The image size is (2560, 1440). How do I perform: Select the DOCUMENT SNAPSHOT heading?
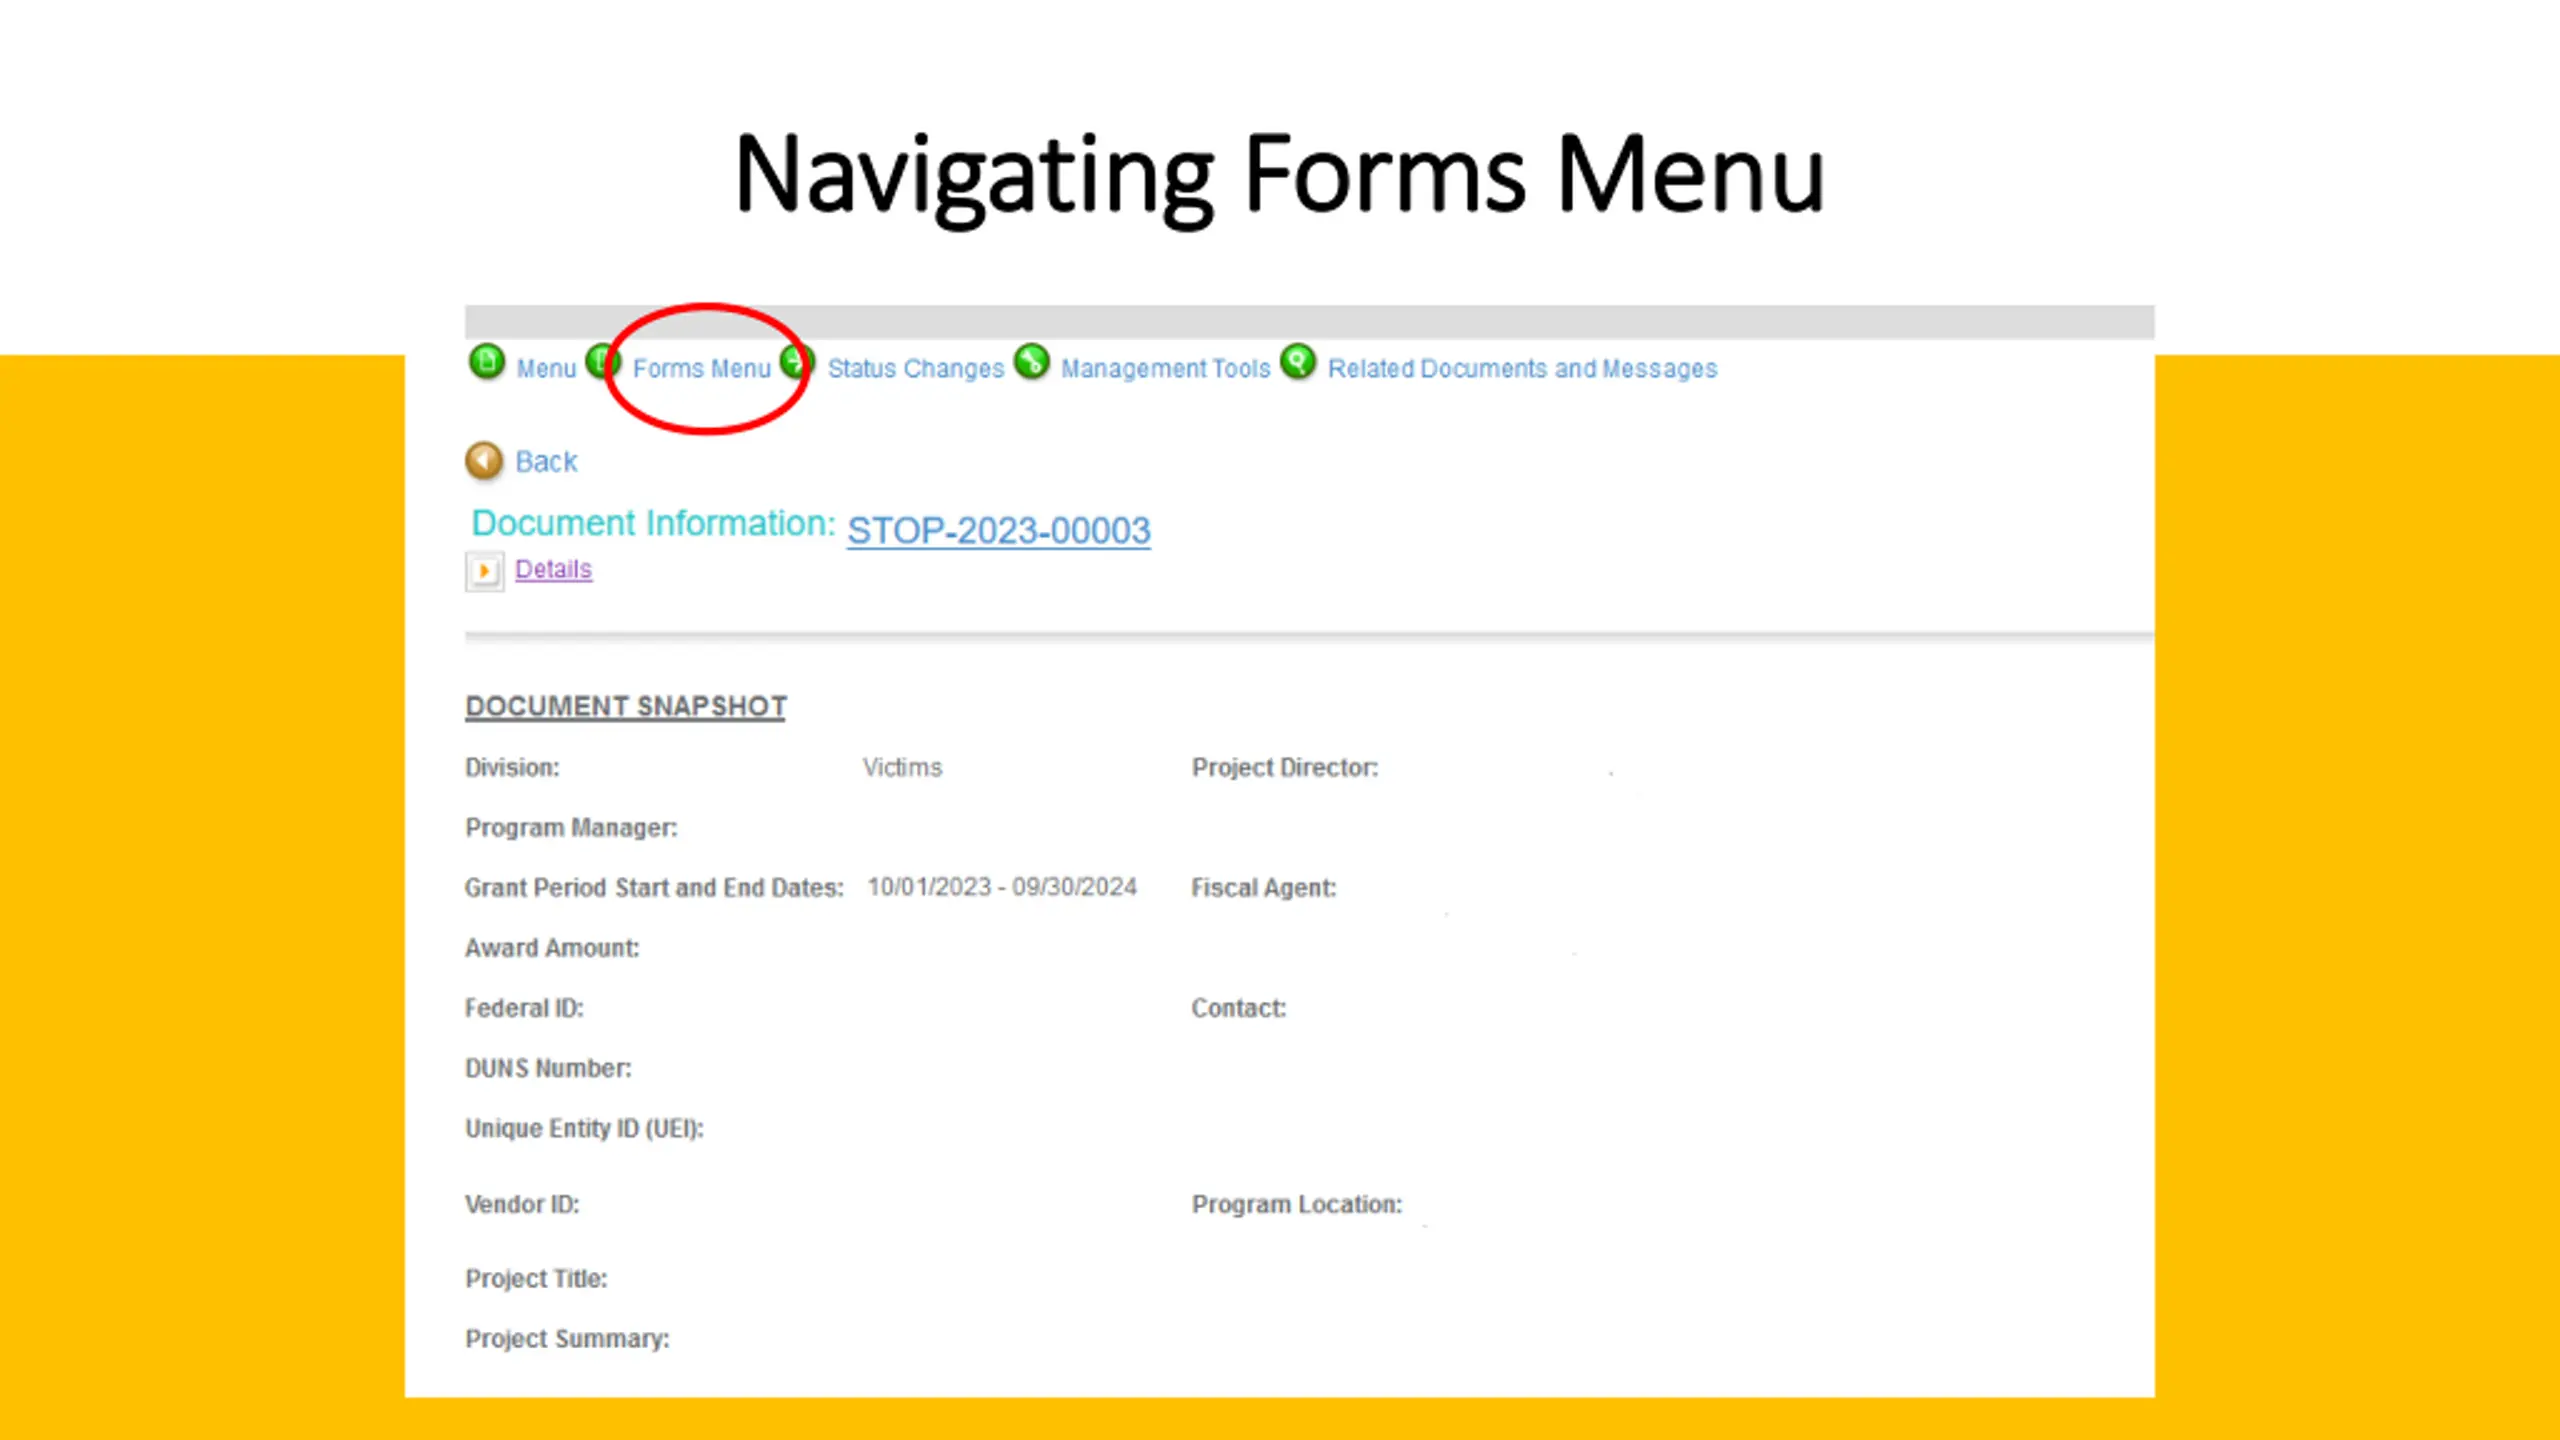coord(626,706)
